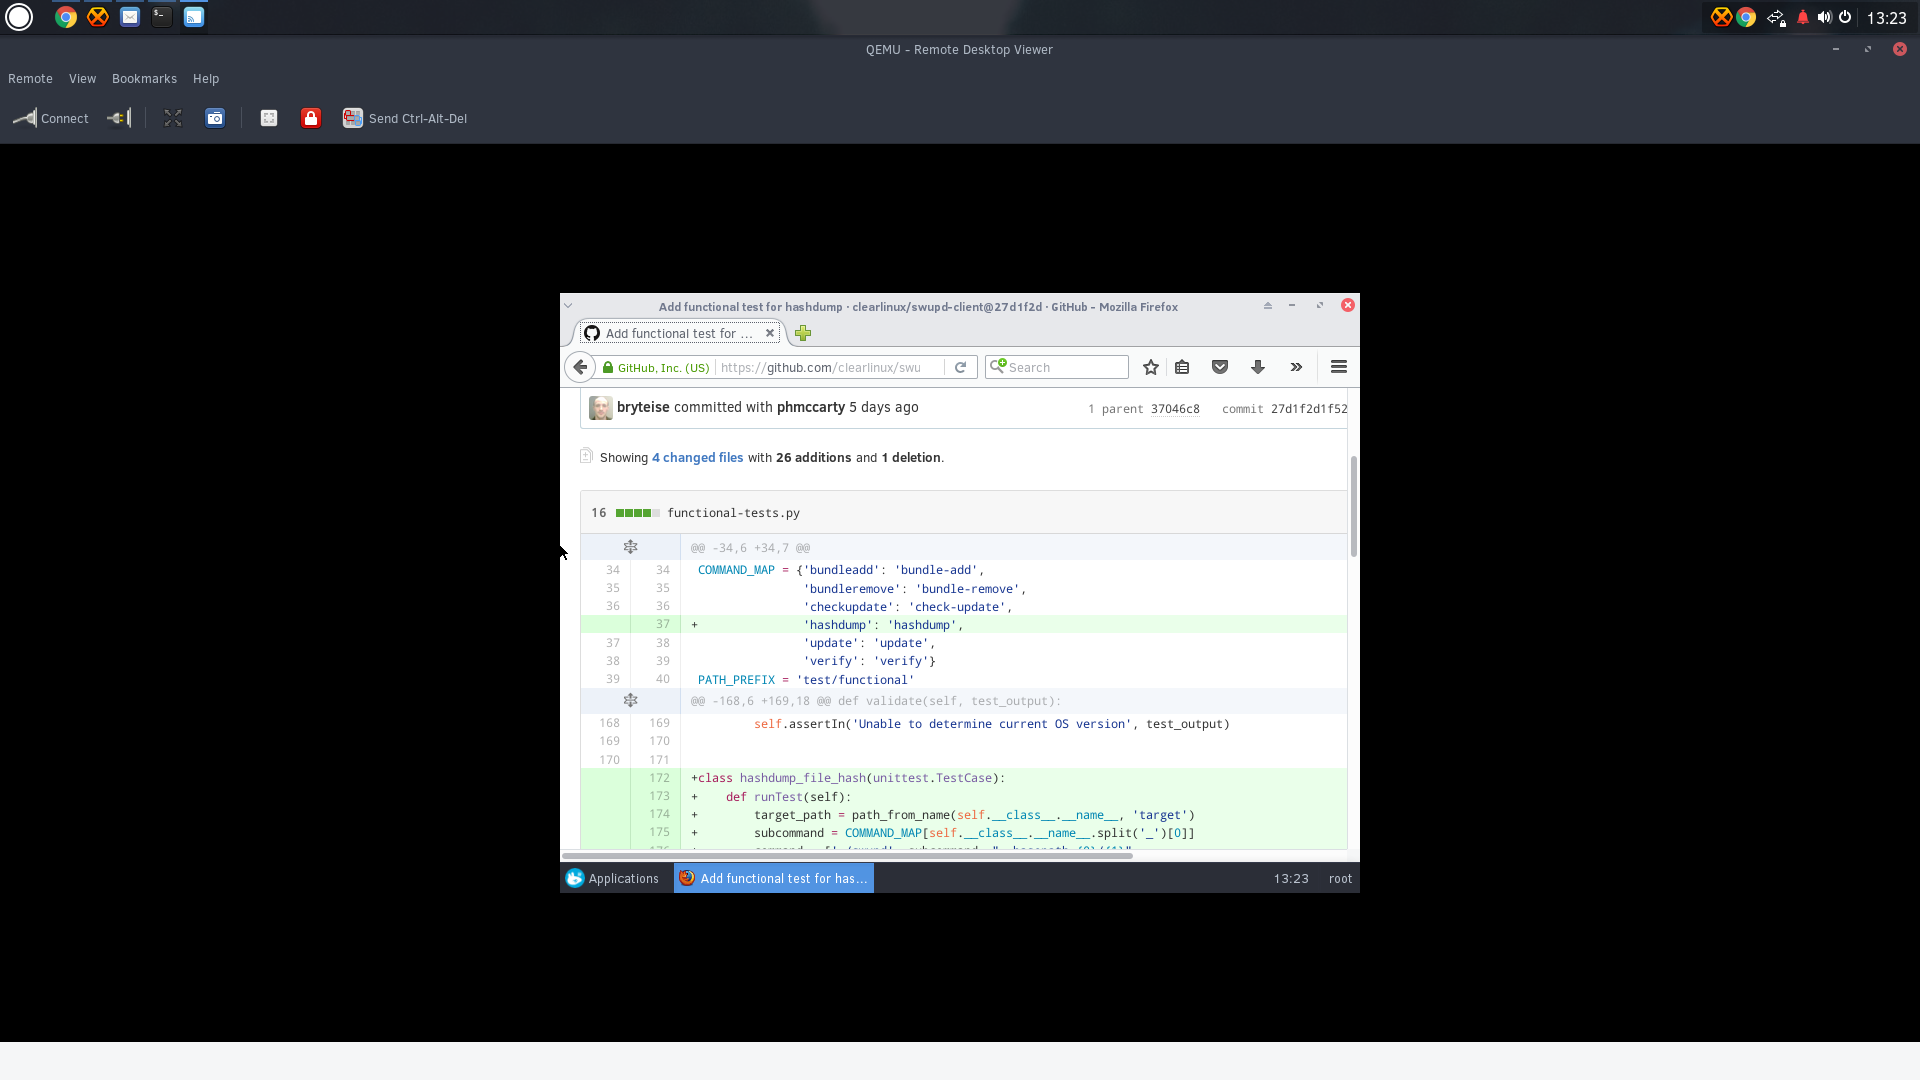
Task: Click the scaling icon in viewer toolbar
Action: pos(269,118)
